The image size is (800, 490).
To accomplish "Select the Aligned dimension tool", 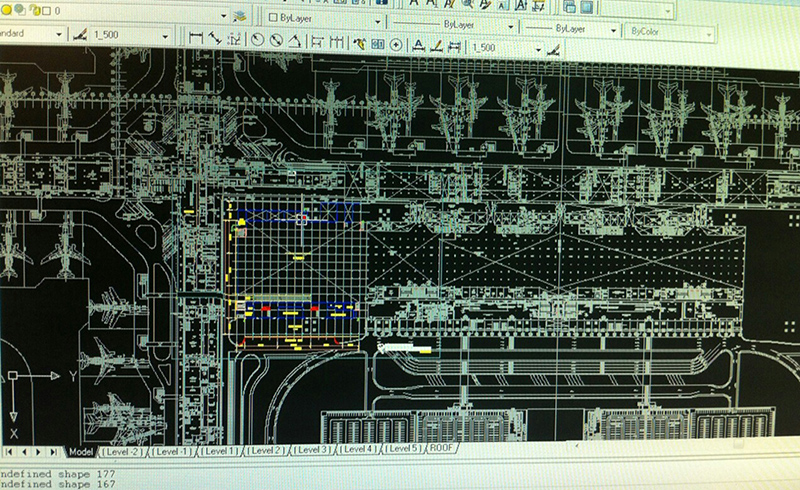I will tap(215, 42).
